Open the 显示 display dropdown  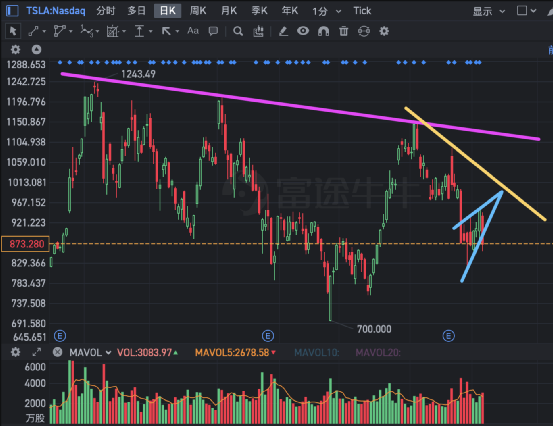489,11
